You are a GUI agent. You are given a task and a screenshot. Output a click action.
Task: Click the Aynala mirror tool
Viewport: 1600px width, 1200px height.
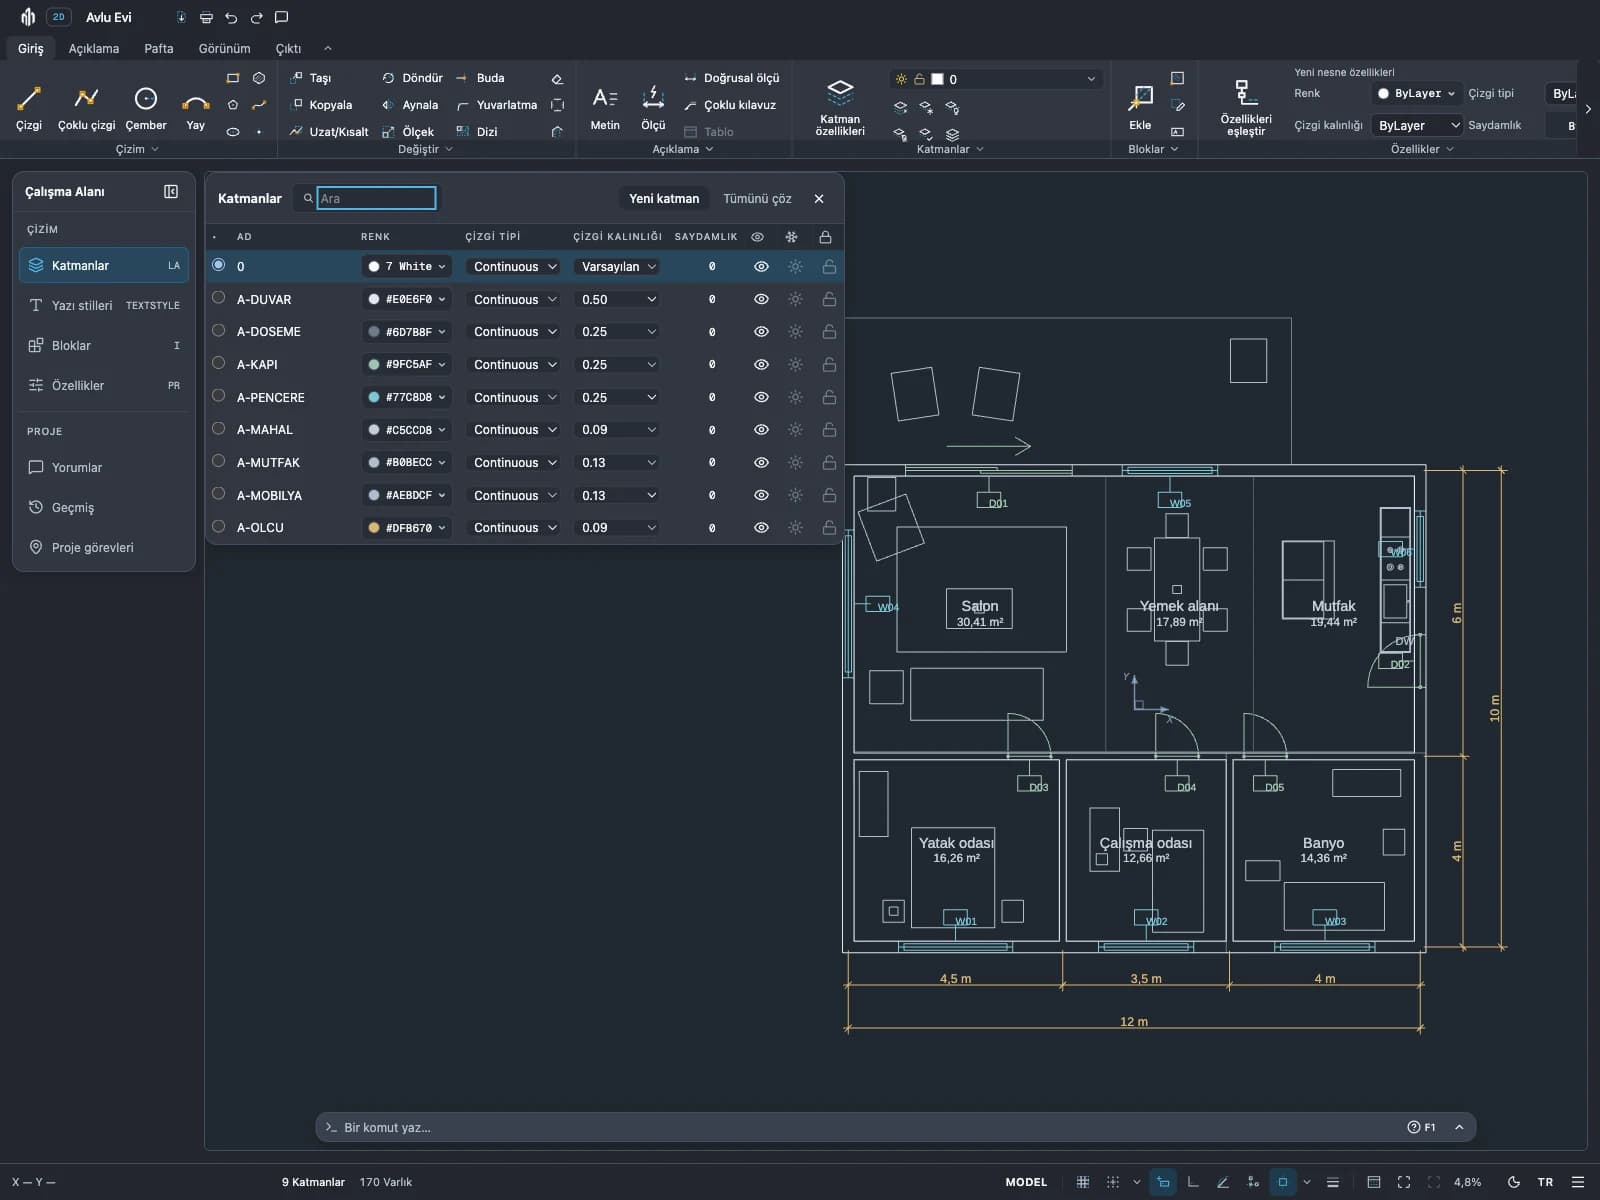[x=410, y=105]
